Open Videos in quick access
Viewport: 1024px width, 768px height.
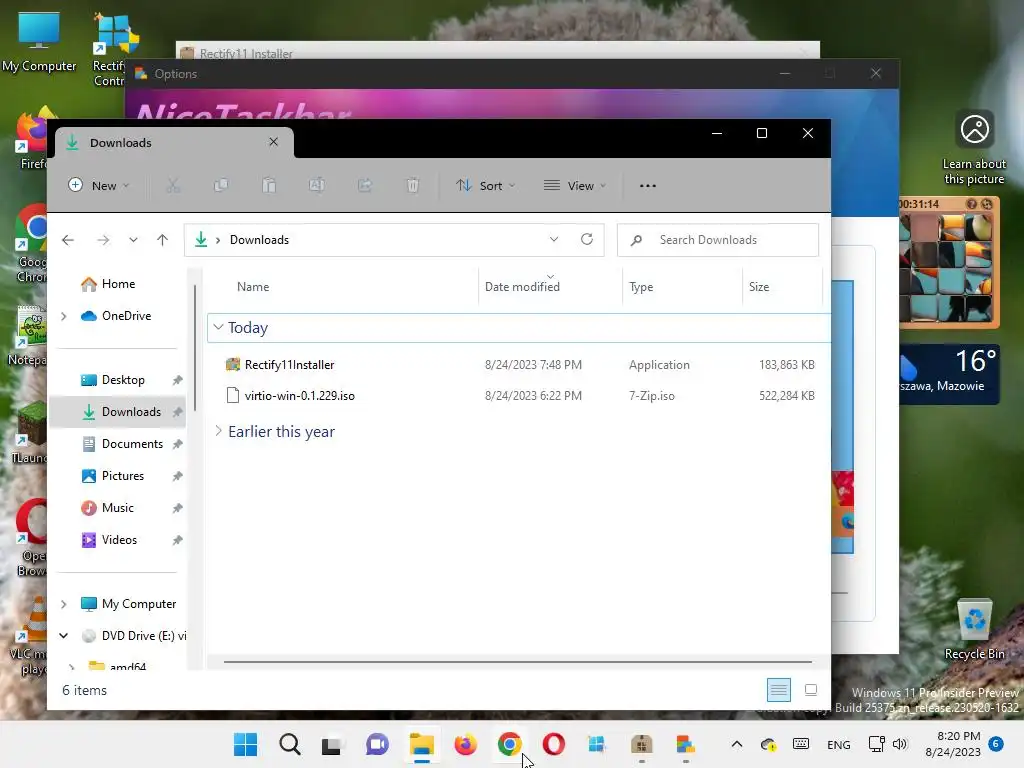tap(121, 540)
